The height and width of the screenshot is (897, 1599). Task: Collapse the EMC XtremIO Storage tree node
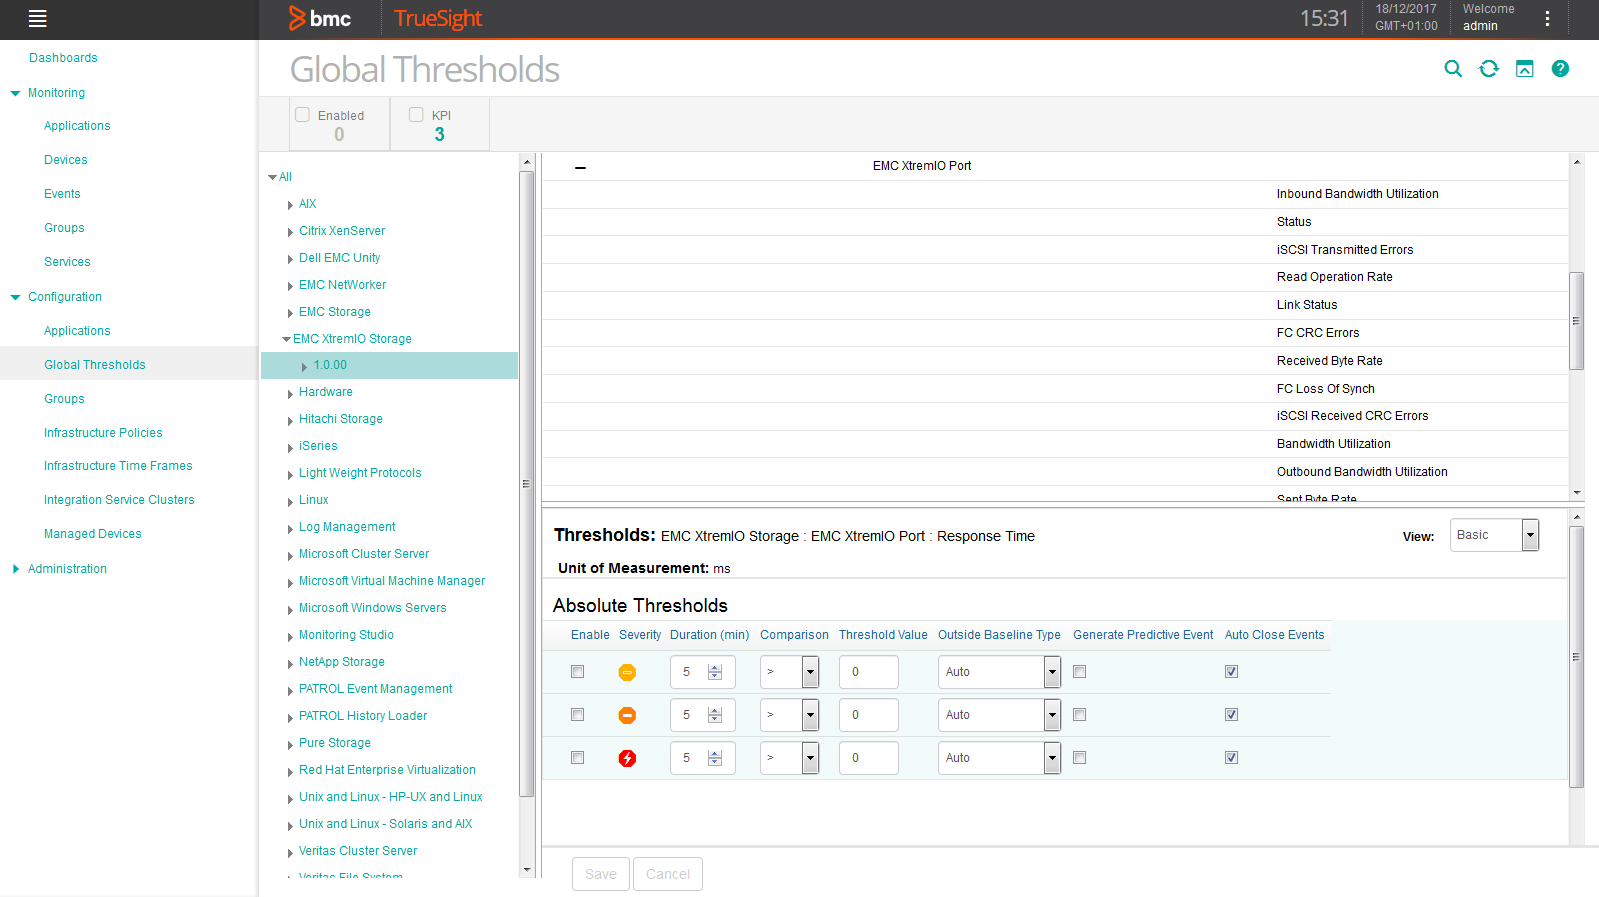287,339
